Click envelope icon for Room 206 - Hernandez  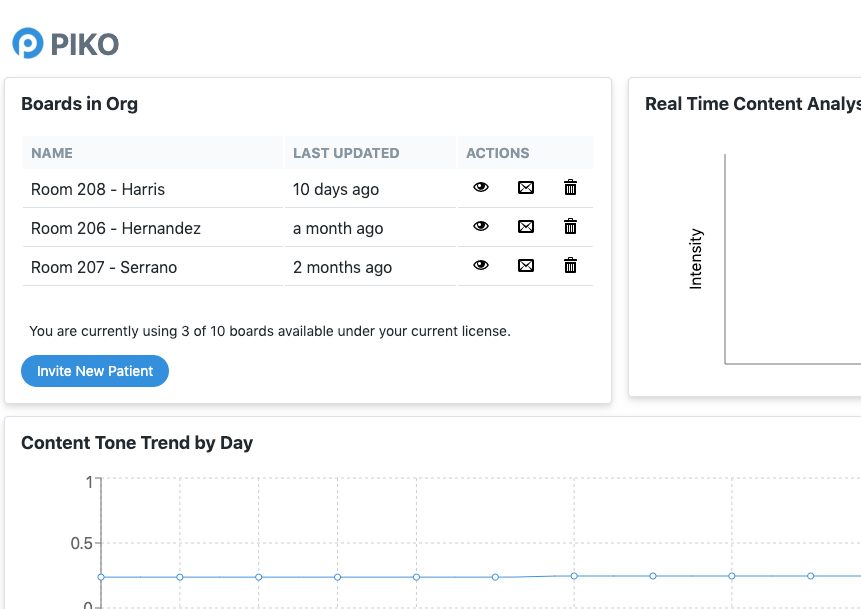coord(526,226)
